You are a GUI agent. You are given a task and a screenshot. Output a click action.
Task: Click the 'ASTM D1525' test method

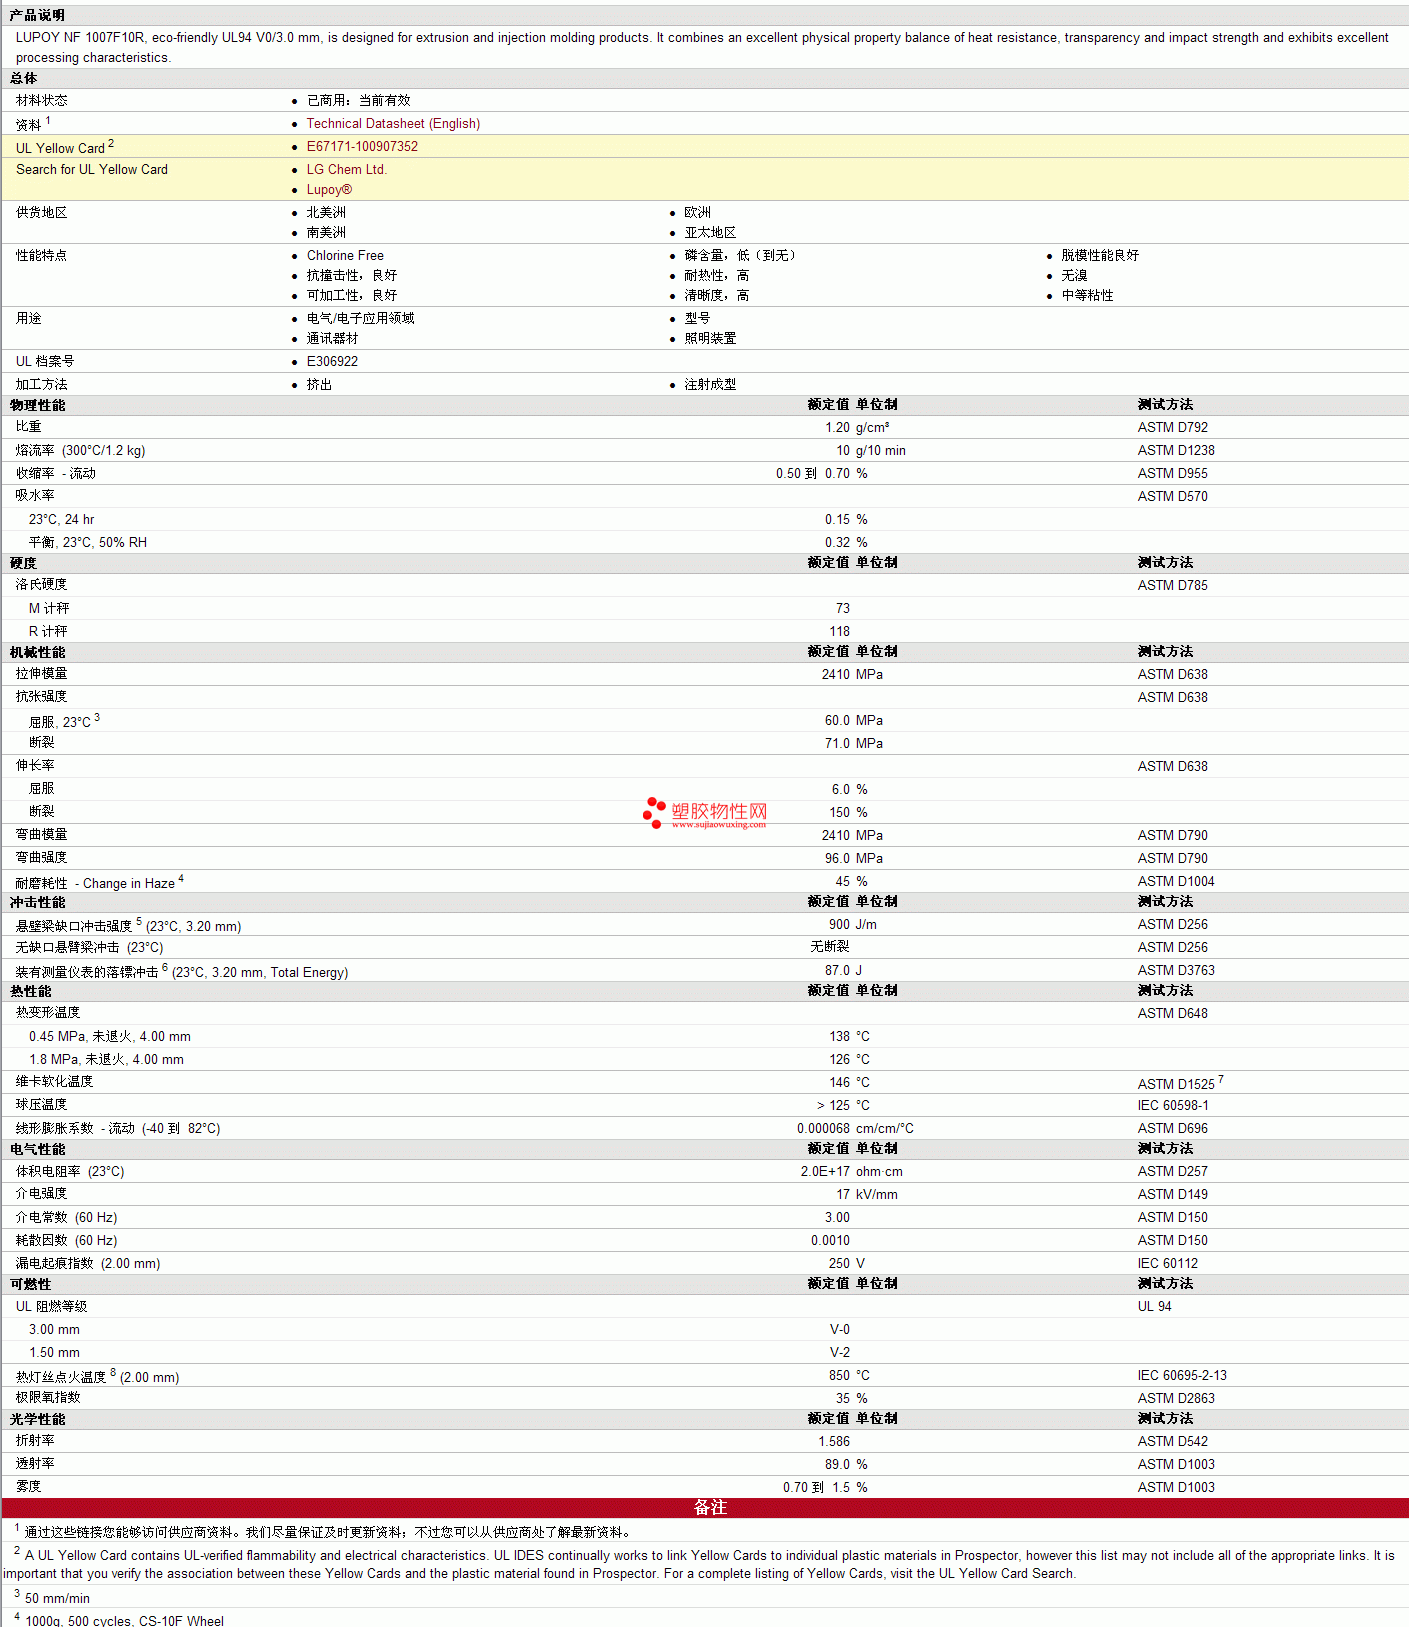(1176, 1085)
